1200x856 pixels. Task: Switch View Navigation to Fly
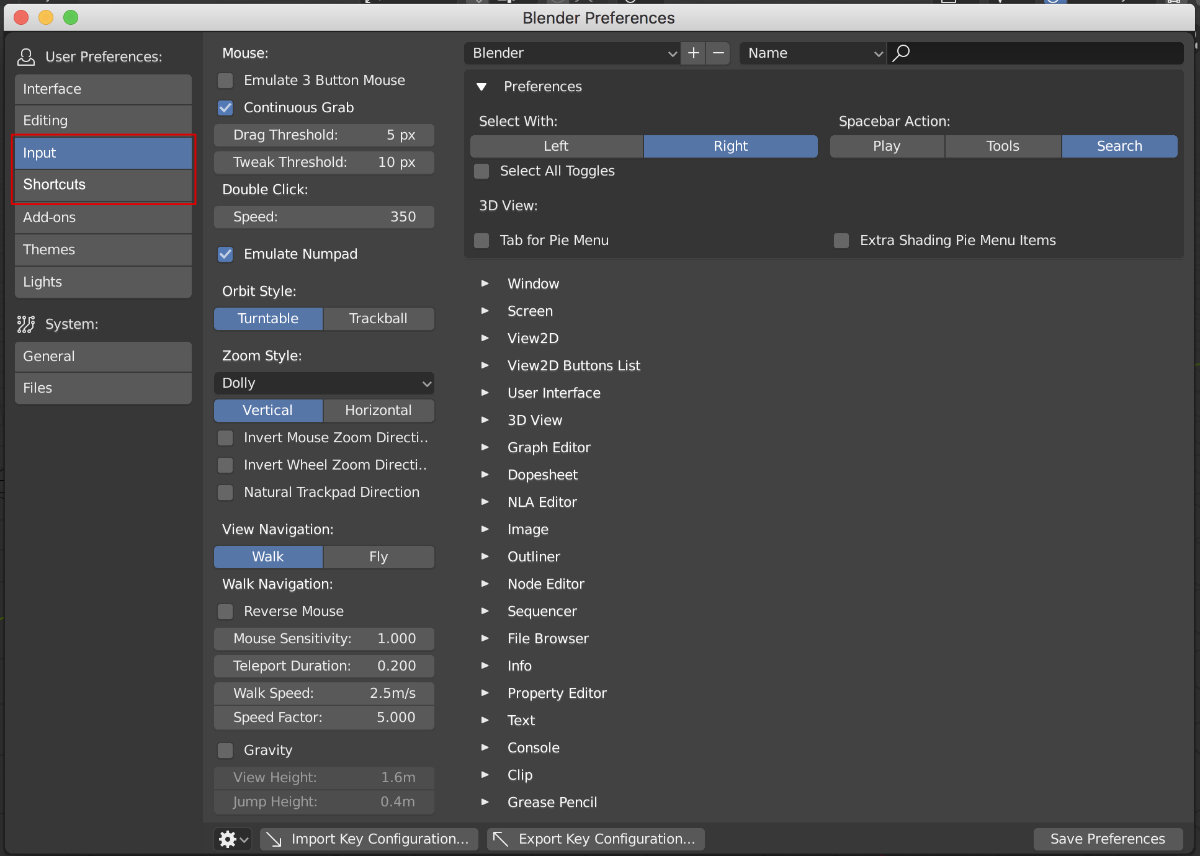tap(379, 557)
